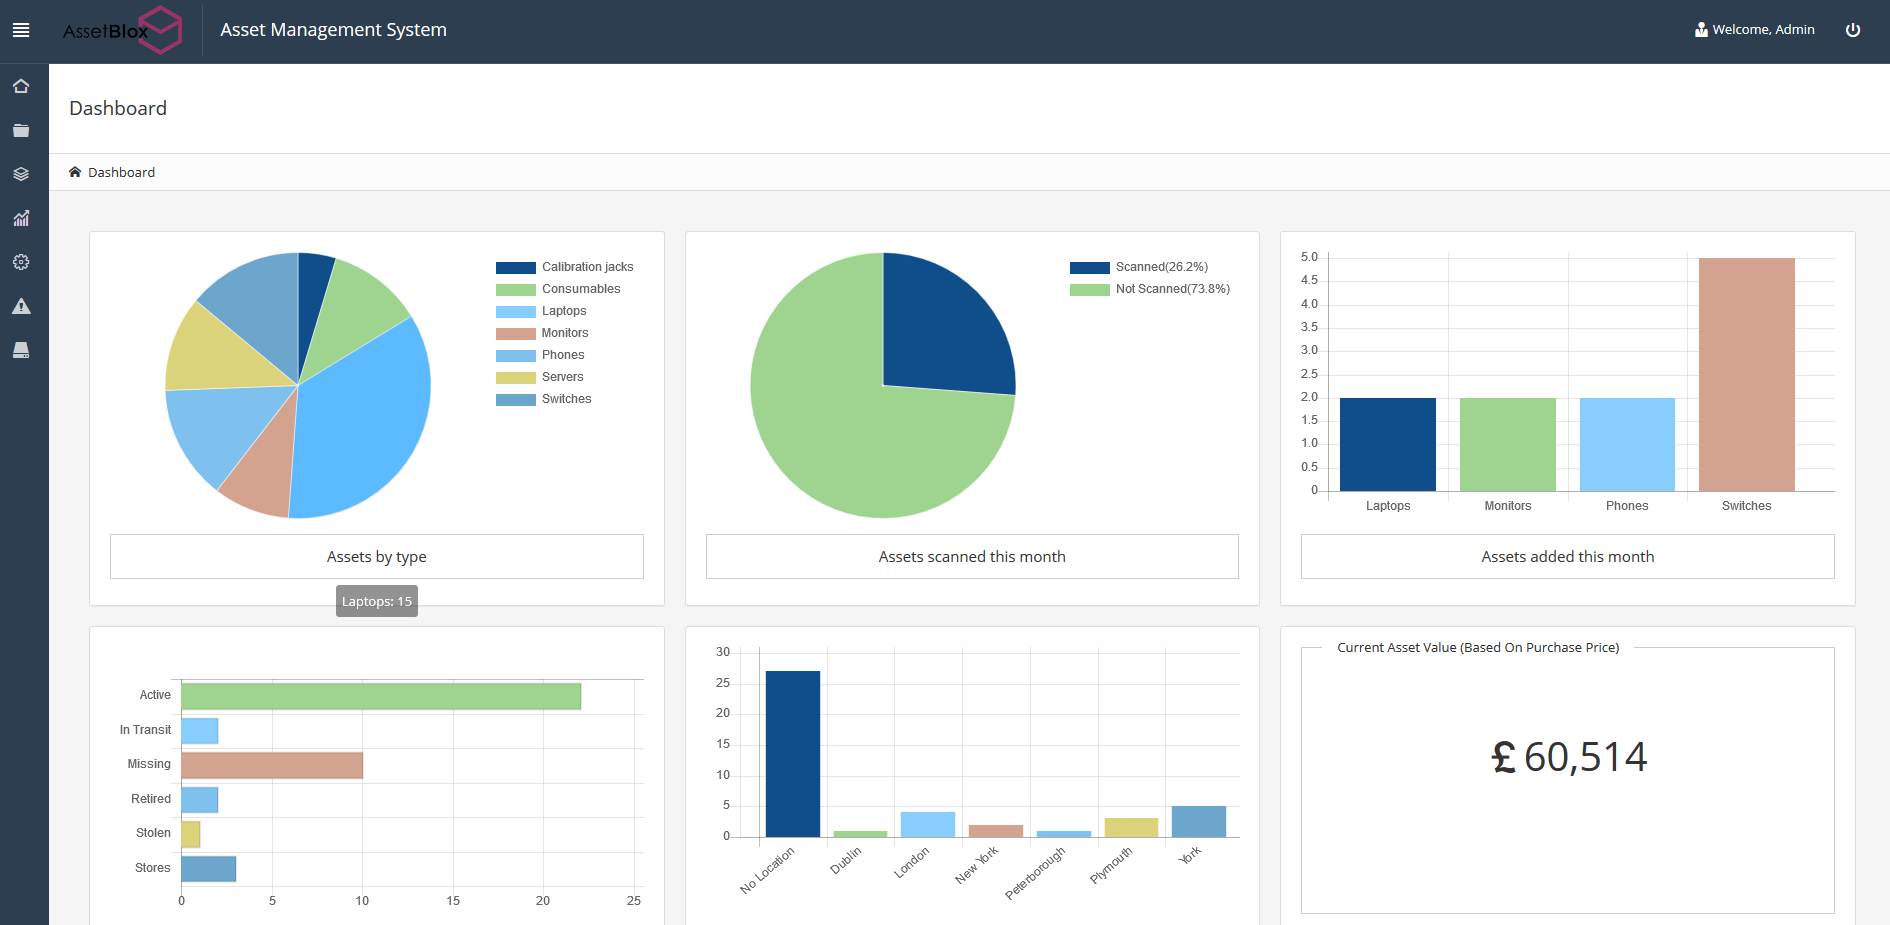Click the Dashboard breadcrumb link
The width and height of the screenshot is (1890, 925).
(x=121, y=172)
